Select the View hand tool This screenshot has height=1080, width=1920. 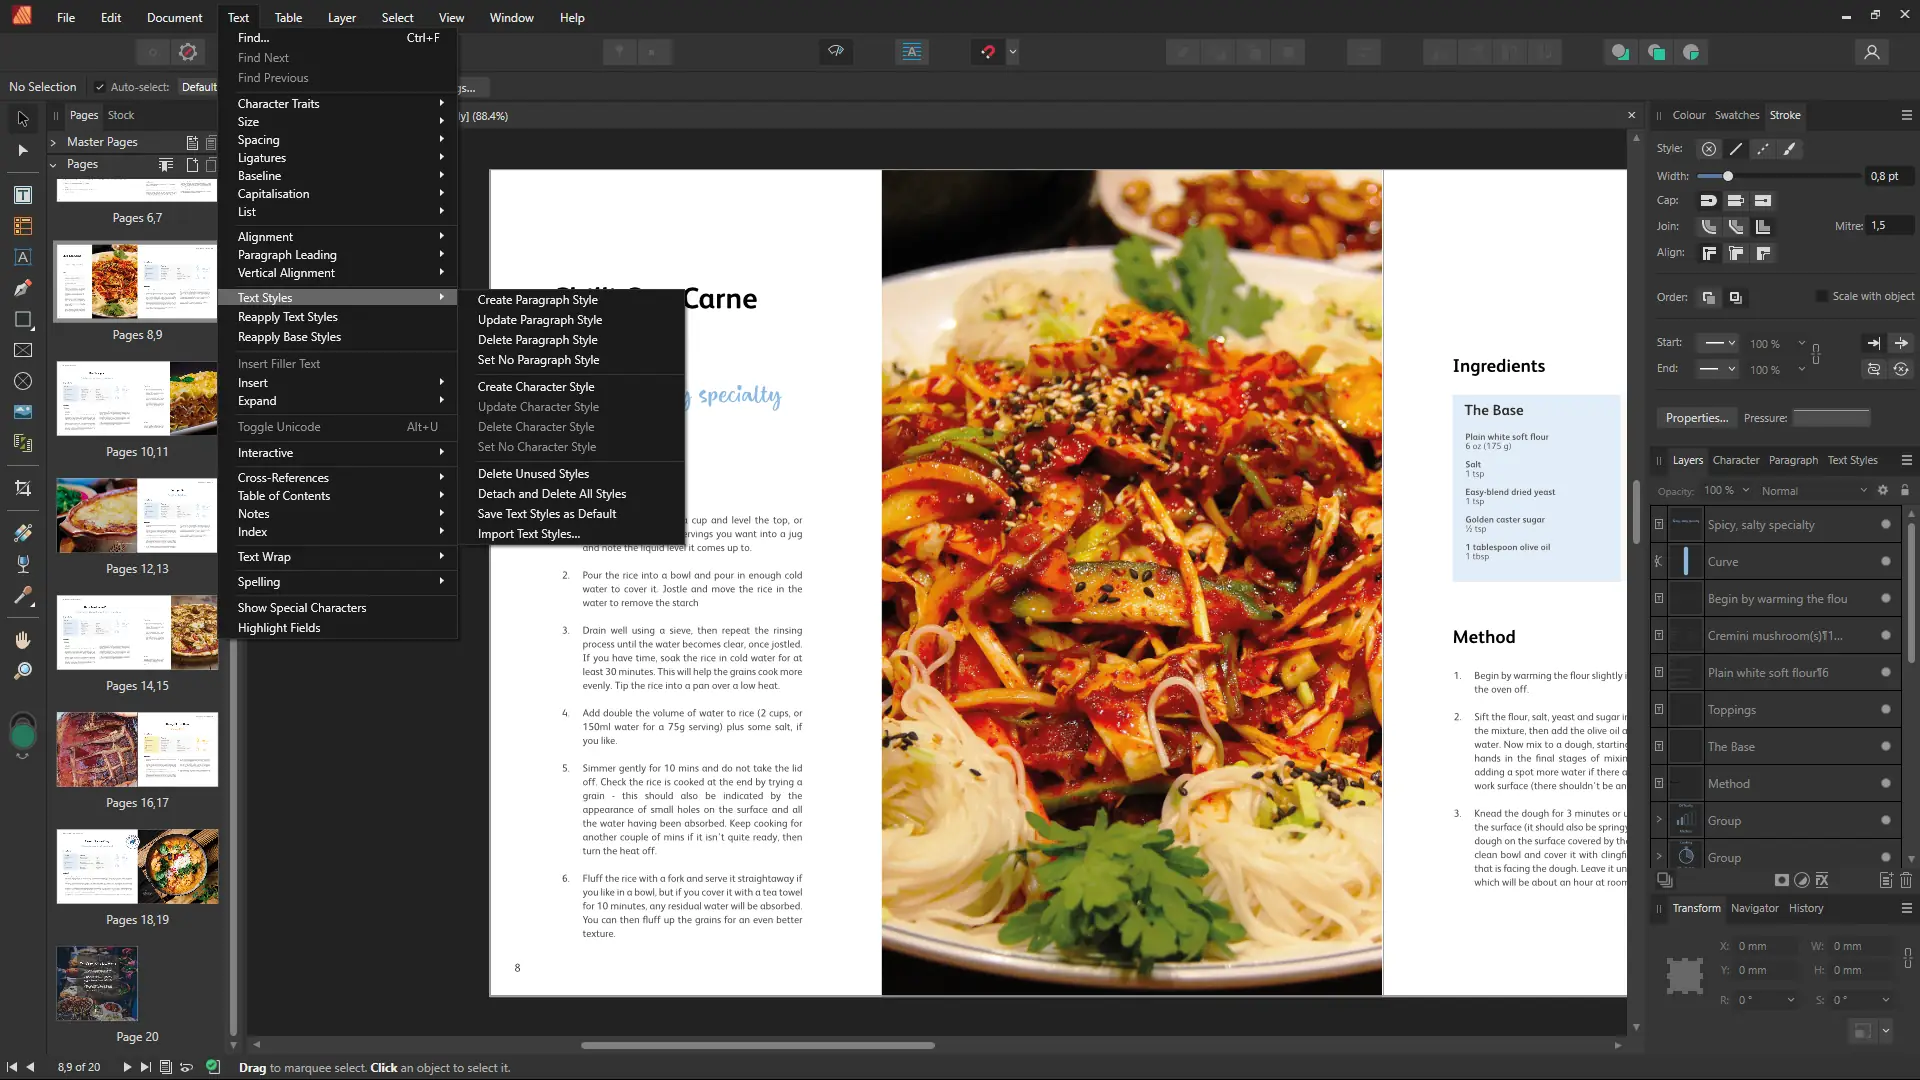22,640
